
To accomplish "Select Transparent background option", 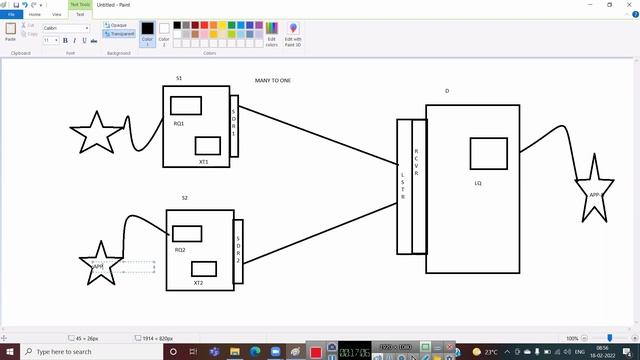I will coord(119,34).
